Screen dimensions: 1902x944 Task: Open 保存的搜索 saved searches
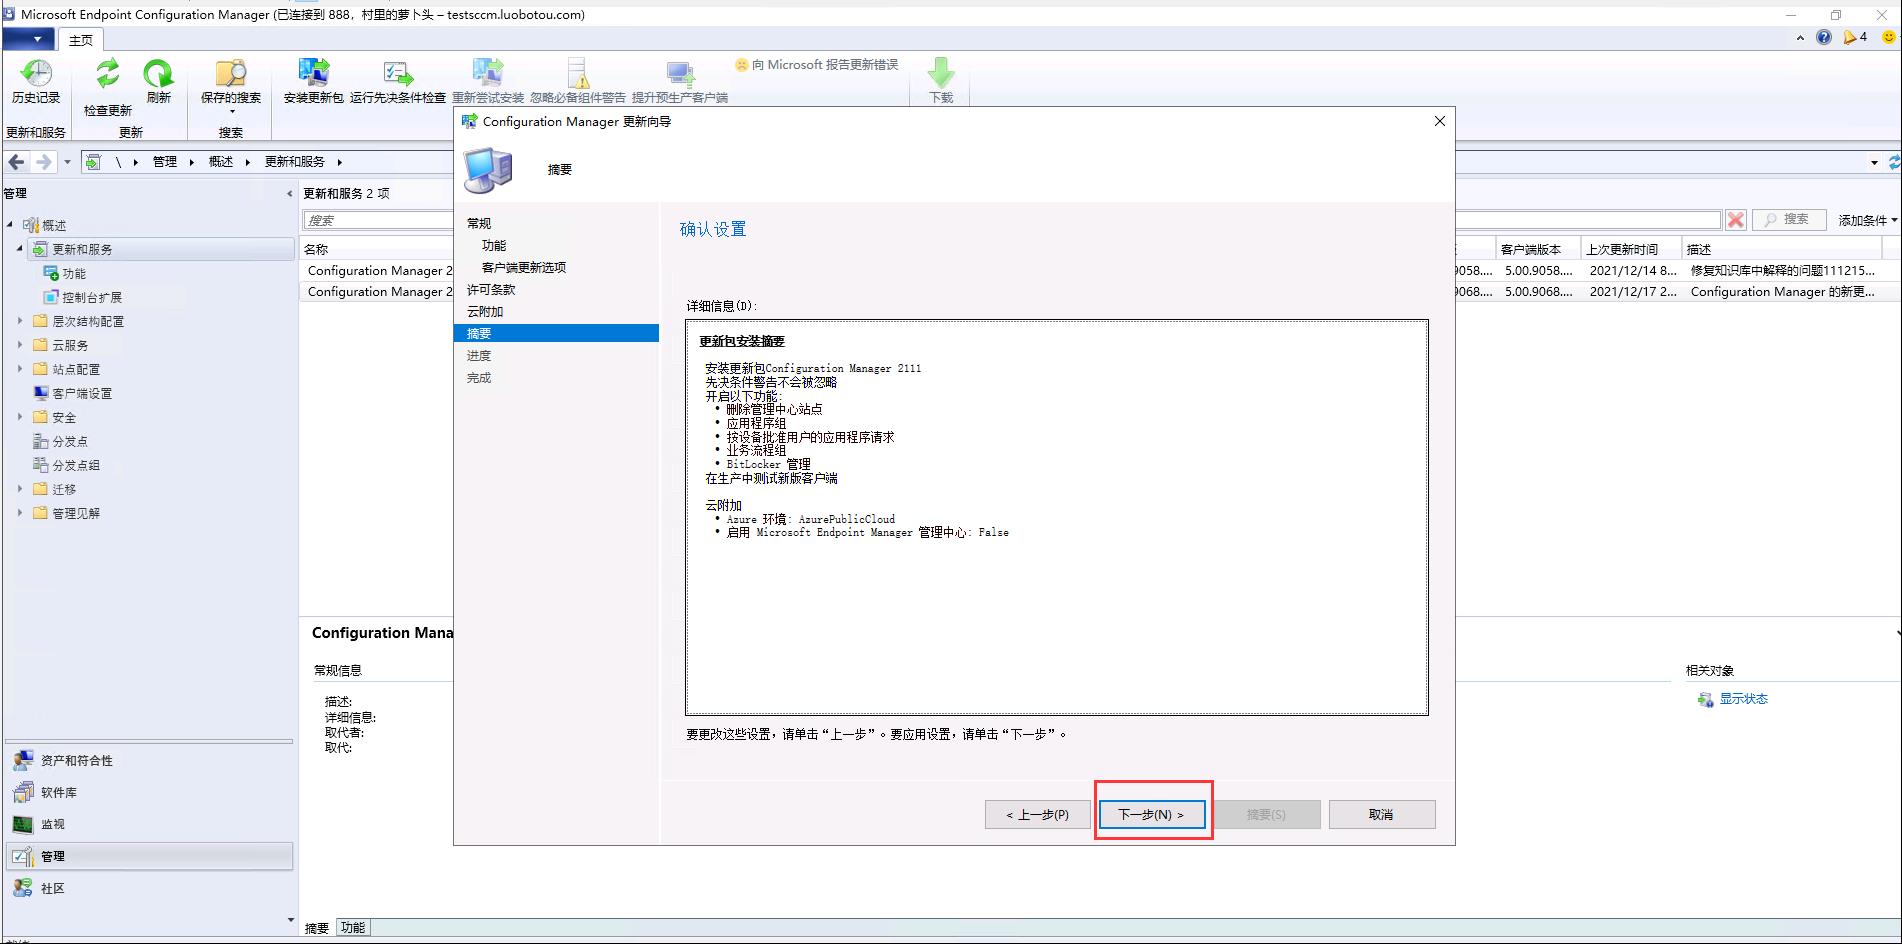(x=231, y=87)
